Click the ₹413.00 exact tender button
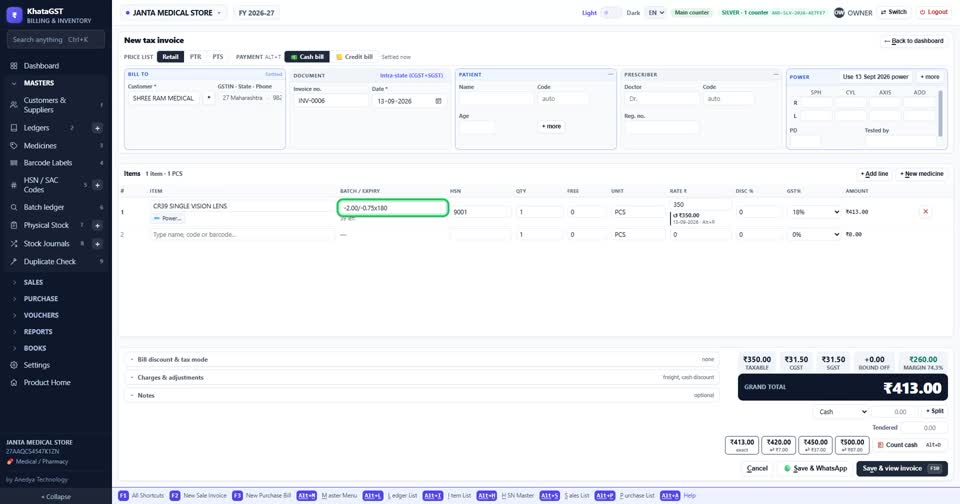Viewport: 960px width, 504px height. [x=741, y=445]
